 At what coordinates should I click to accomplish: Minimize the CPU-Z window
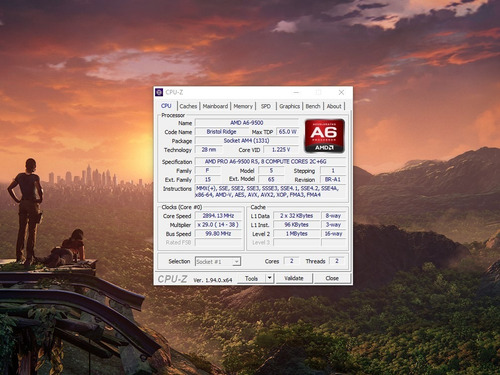click(296, 92)
